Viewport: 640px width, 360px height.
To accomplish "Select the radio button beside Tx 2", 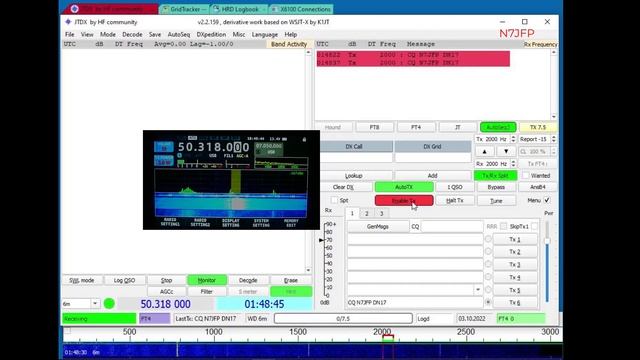I will click(488, 252).
